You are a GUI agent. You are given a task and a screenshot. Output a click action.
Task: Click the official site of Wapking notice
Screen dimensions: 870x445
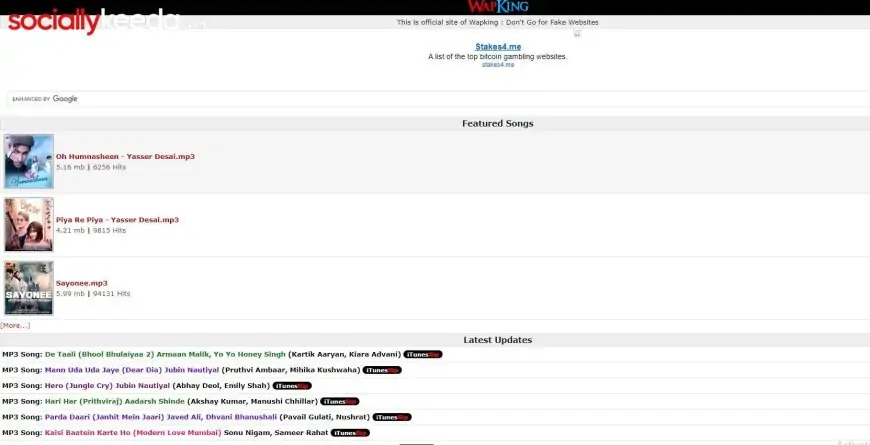(498, 22)
